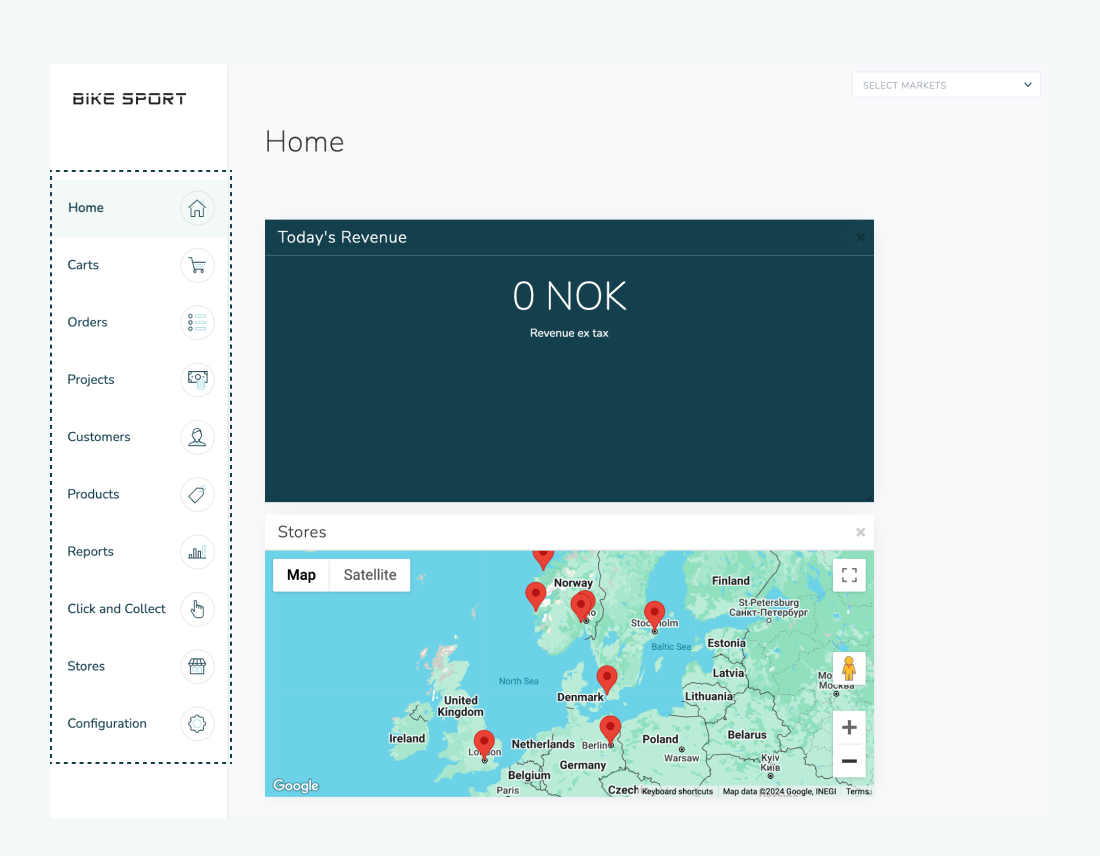Image resolution: width=1100 pixels, height=856 pixels.
Task: Hide the Stores widget
Action: point(860,532)
